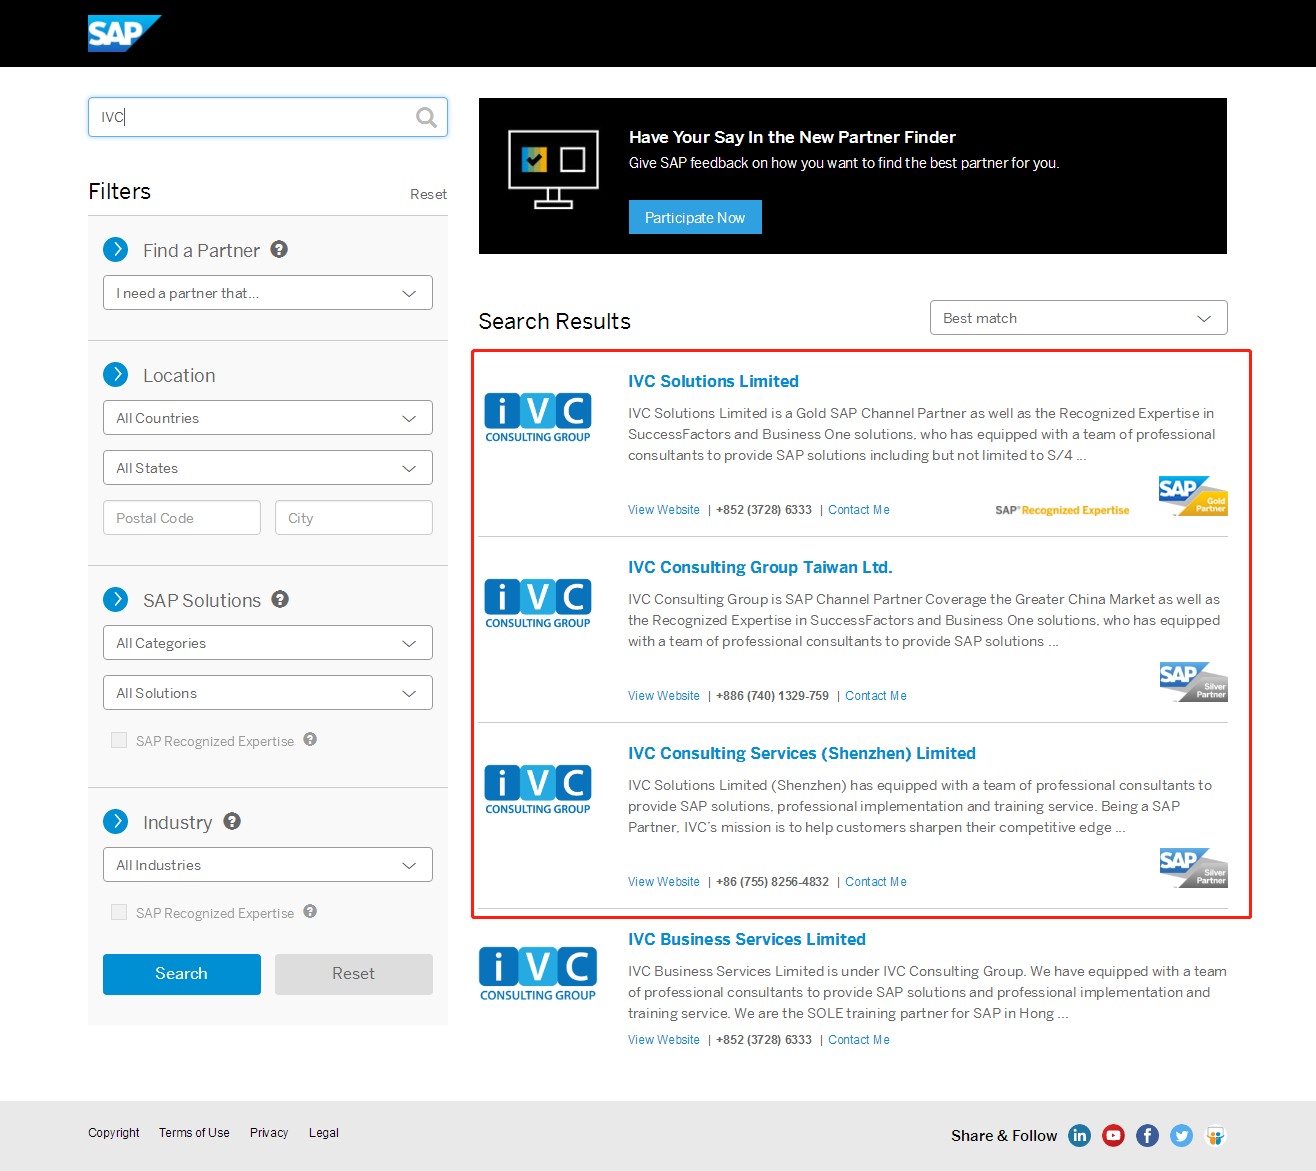This screenshot has width=1316, height=1171.
Task: Click the search magnifier icon
Action: coord(426,118)
